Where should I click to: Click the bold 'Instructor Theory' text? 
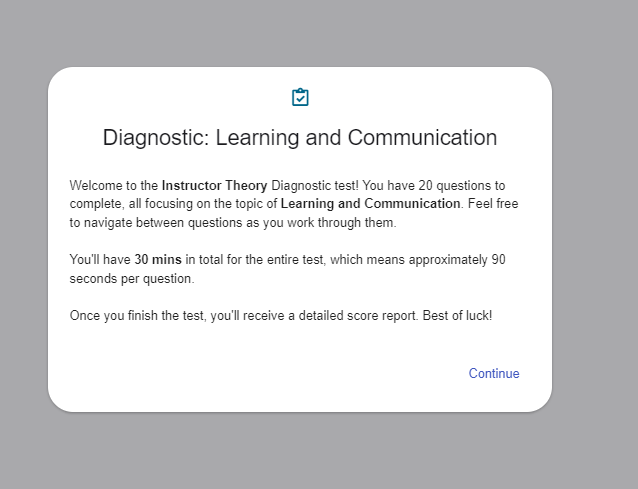(214, 185)
